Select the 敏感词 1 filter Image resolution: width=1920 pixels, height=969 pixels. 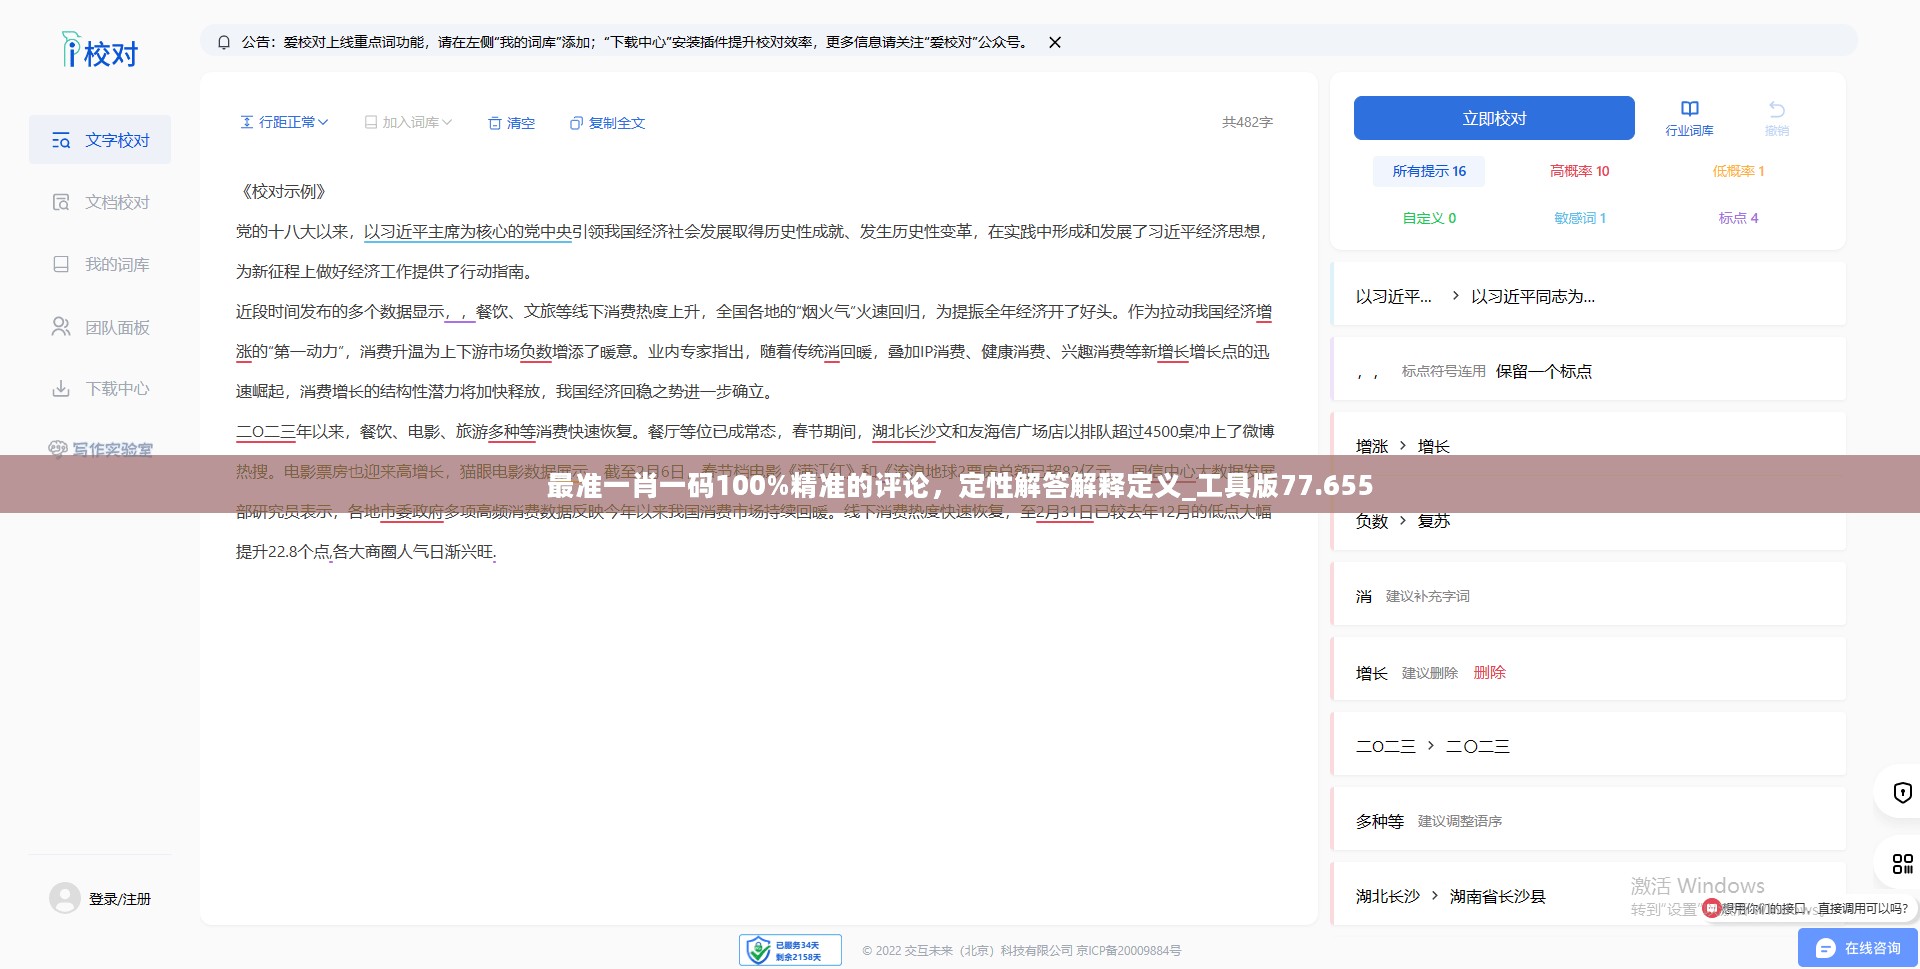[1580, 218]
